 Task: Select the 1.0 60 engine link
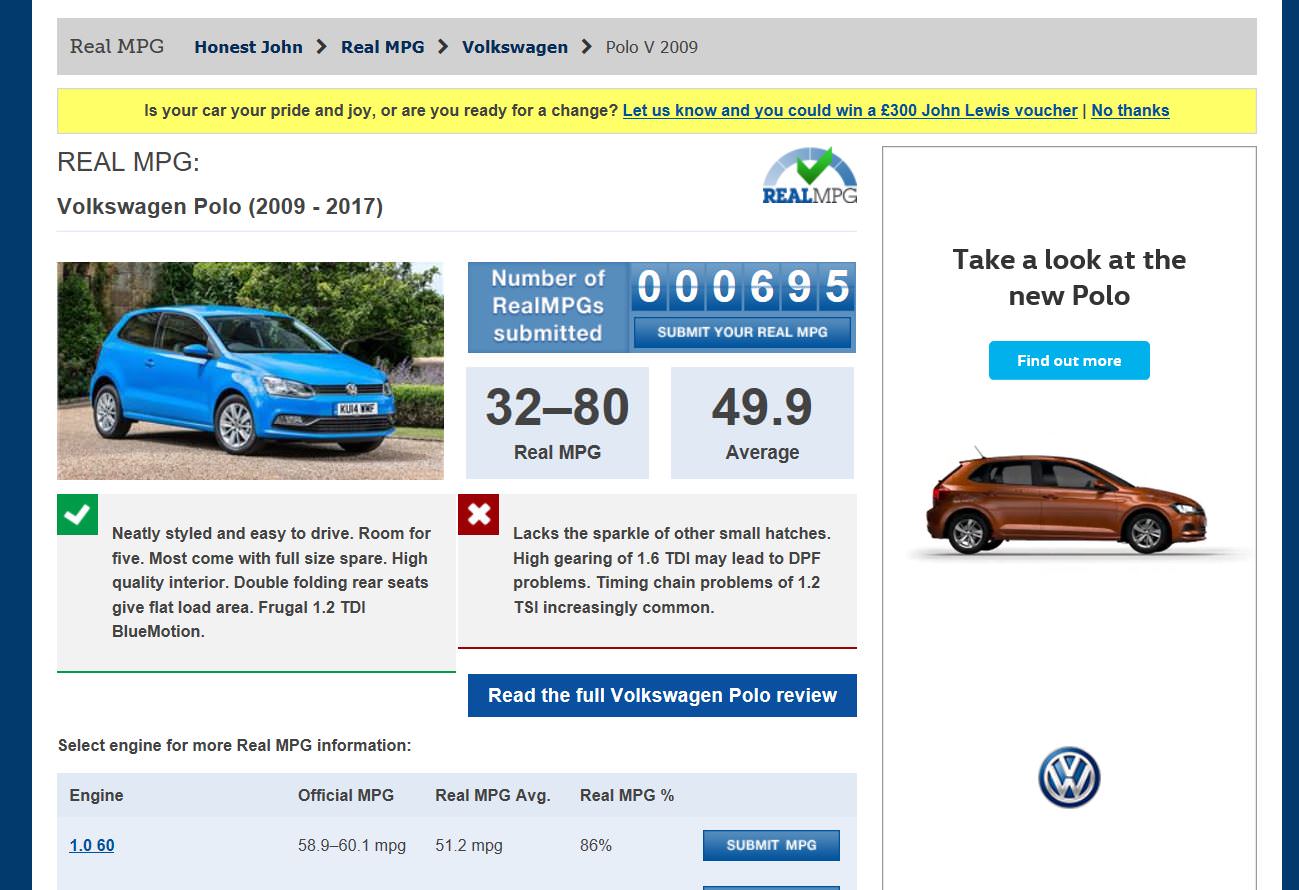pyautogui.click(x=92, y=846)
